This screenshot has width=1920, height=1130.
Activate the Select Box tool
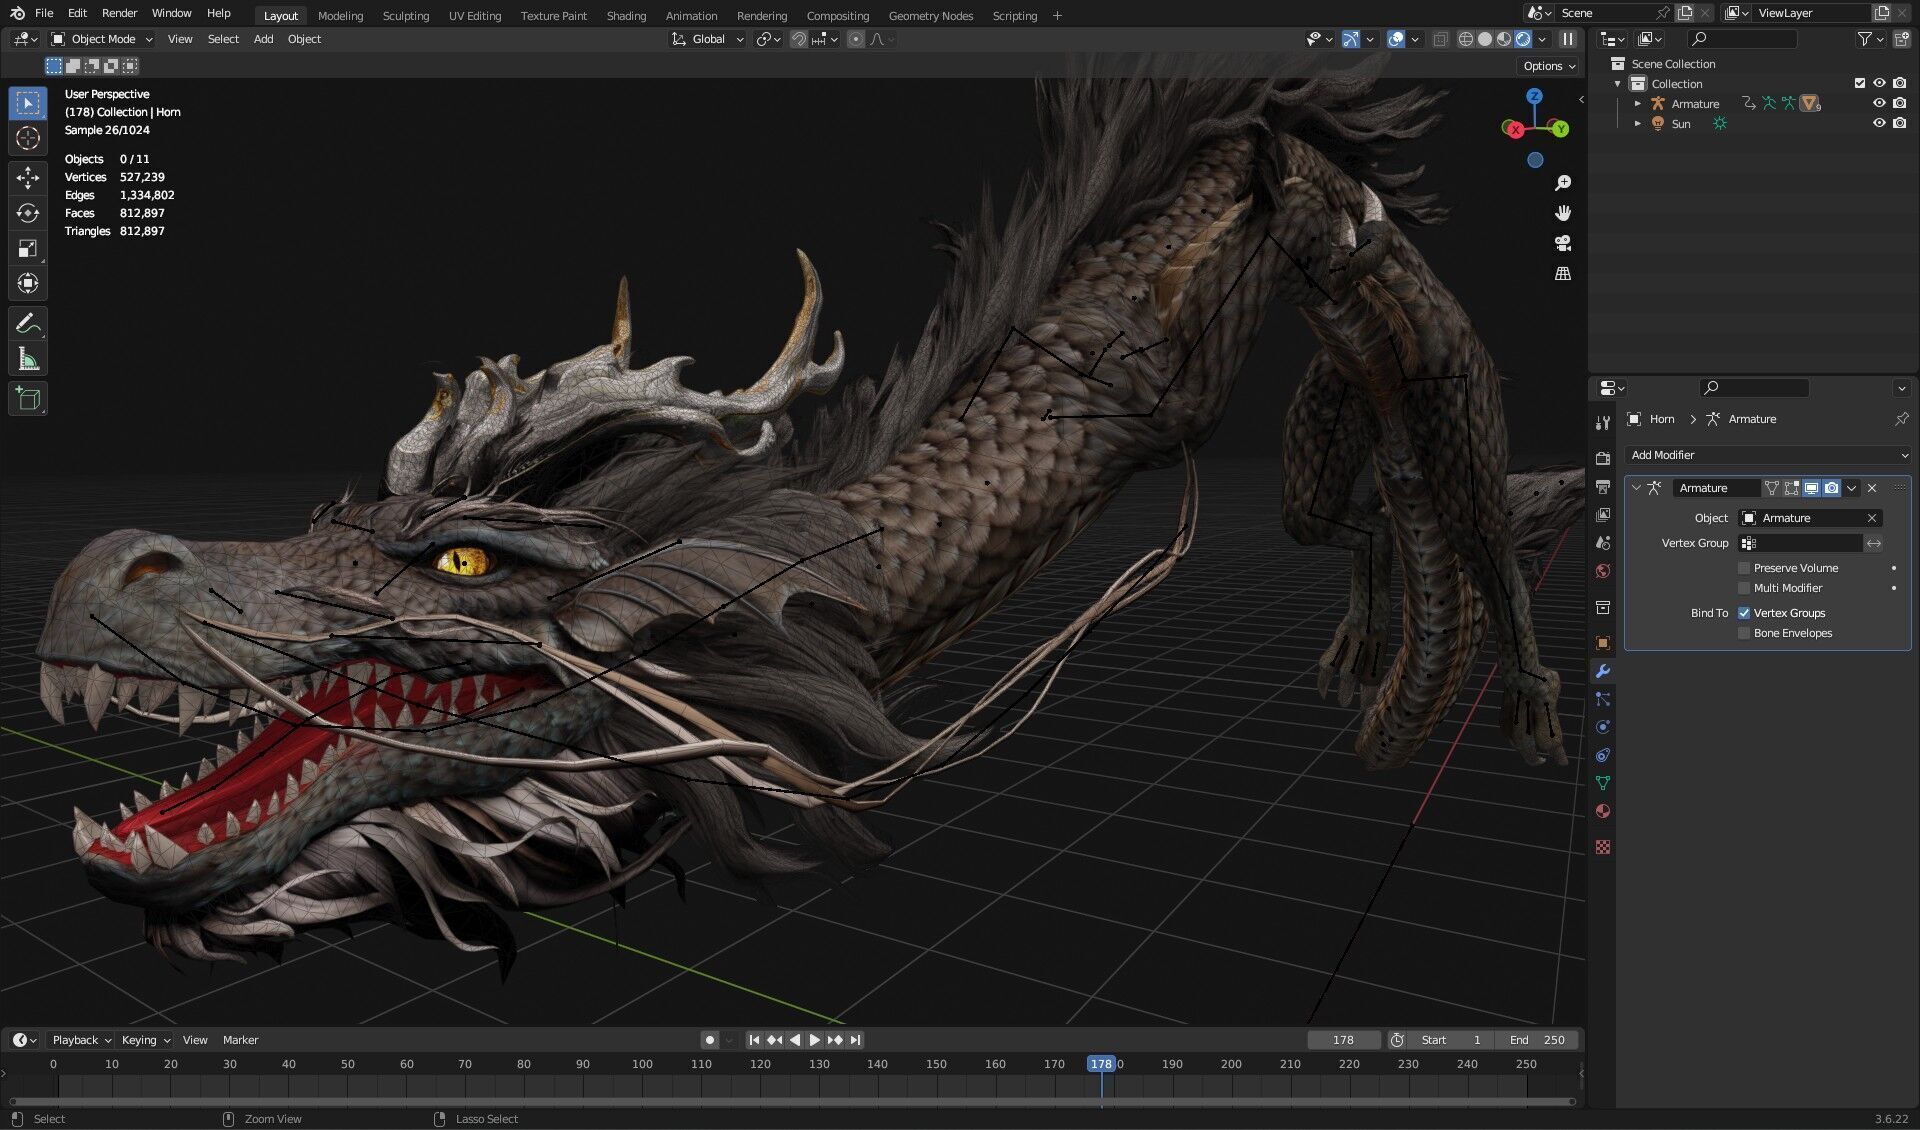28,103
